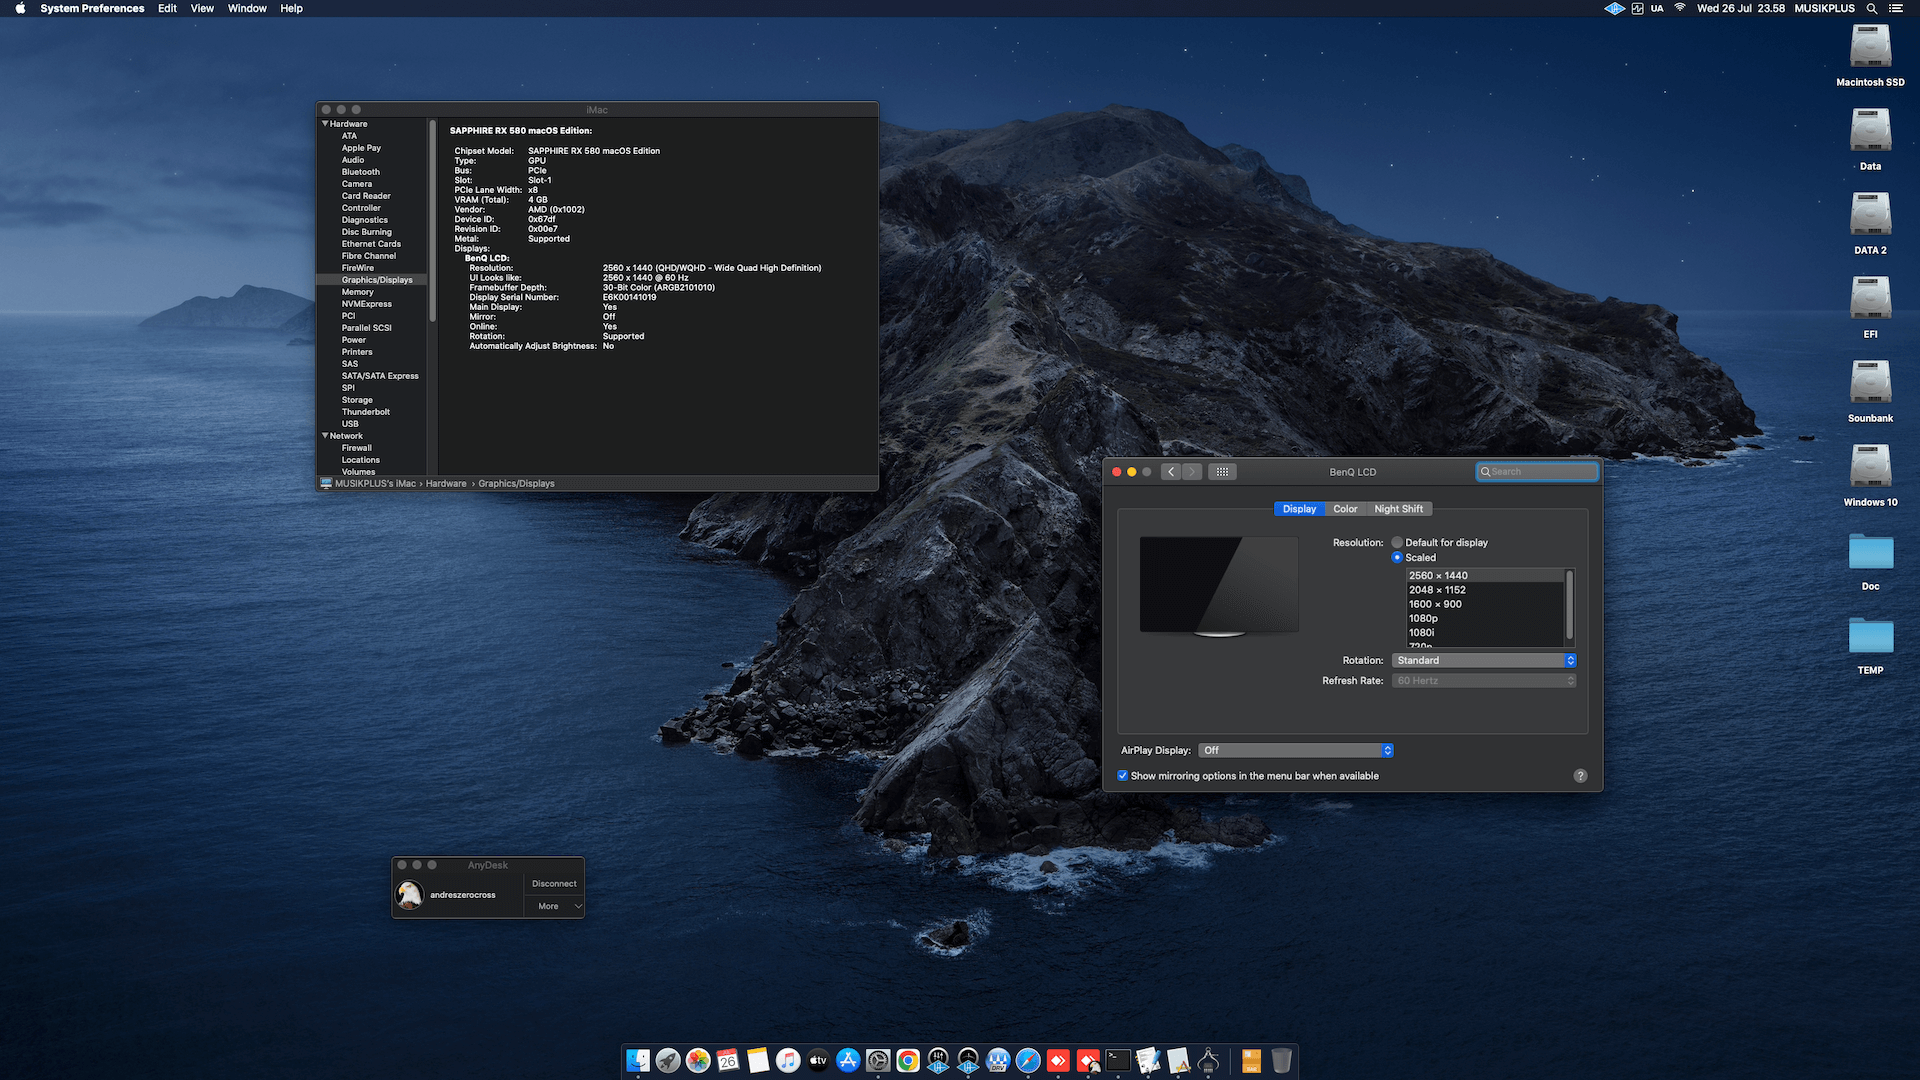
Task: Launch Google Chrome from the dock
Action: tap(908, 1060)
